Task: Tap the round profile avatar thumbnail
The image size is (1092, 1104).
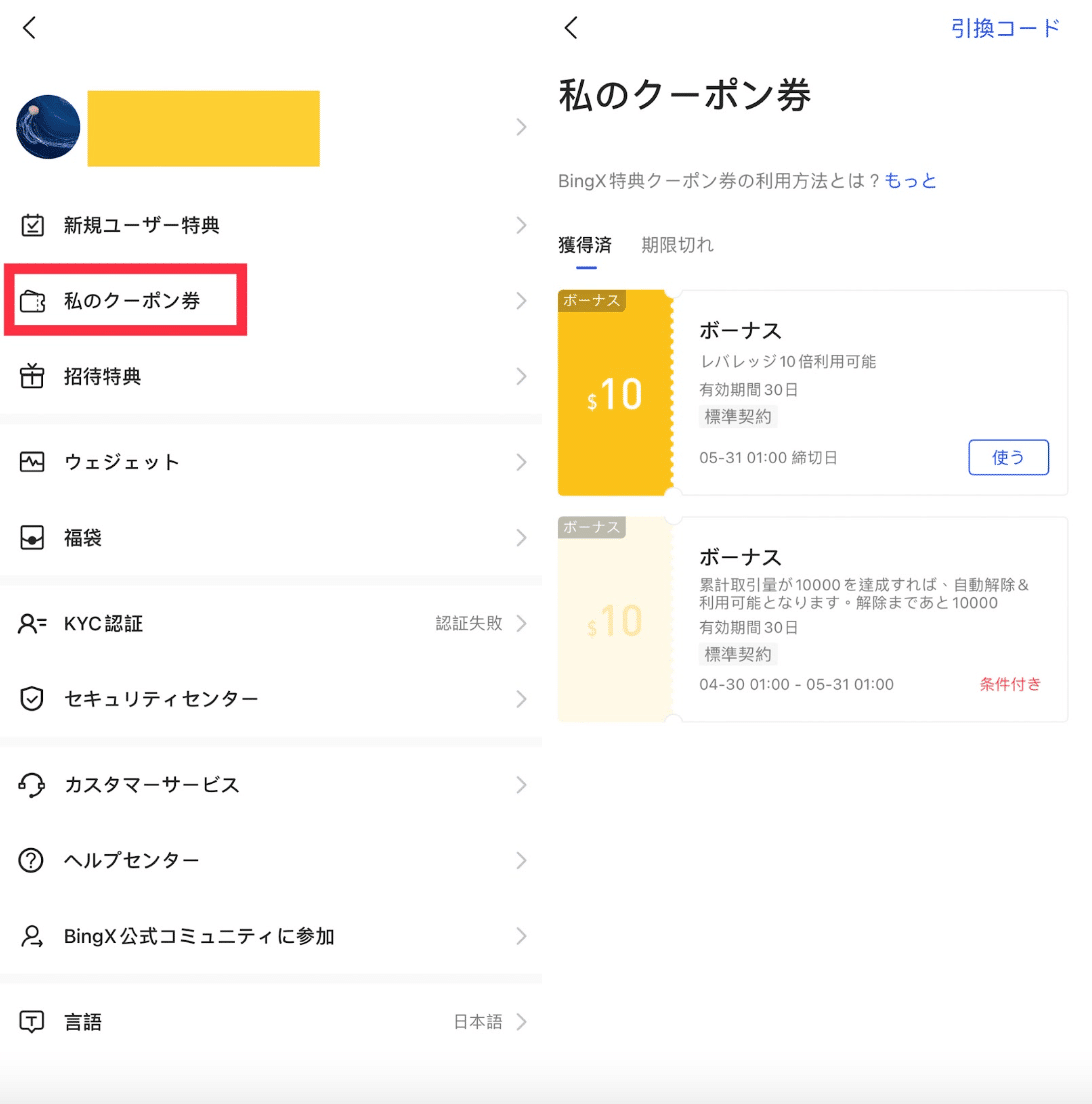Action: 47,127
